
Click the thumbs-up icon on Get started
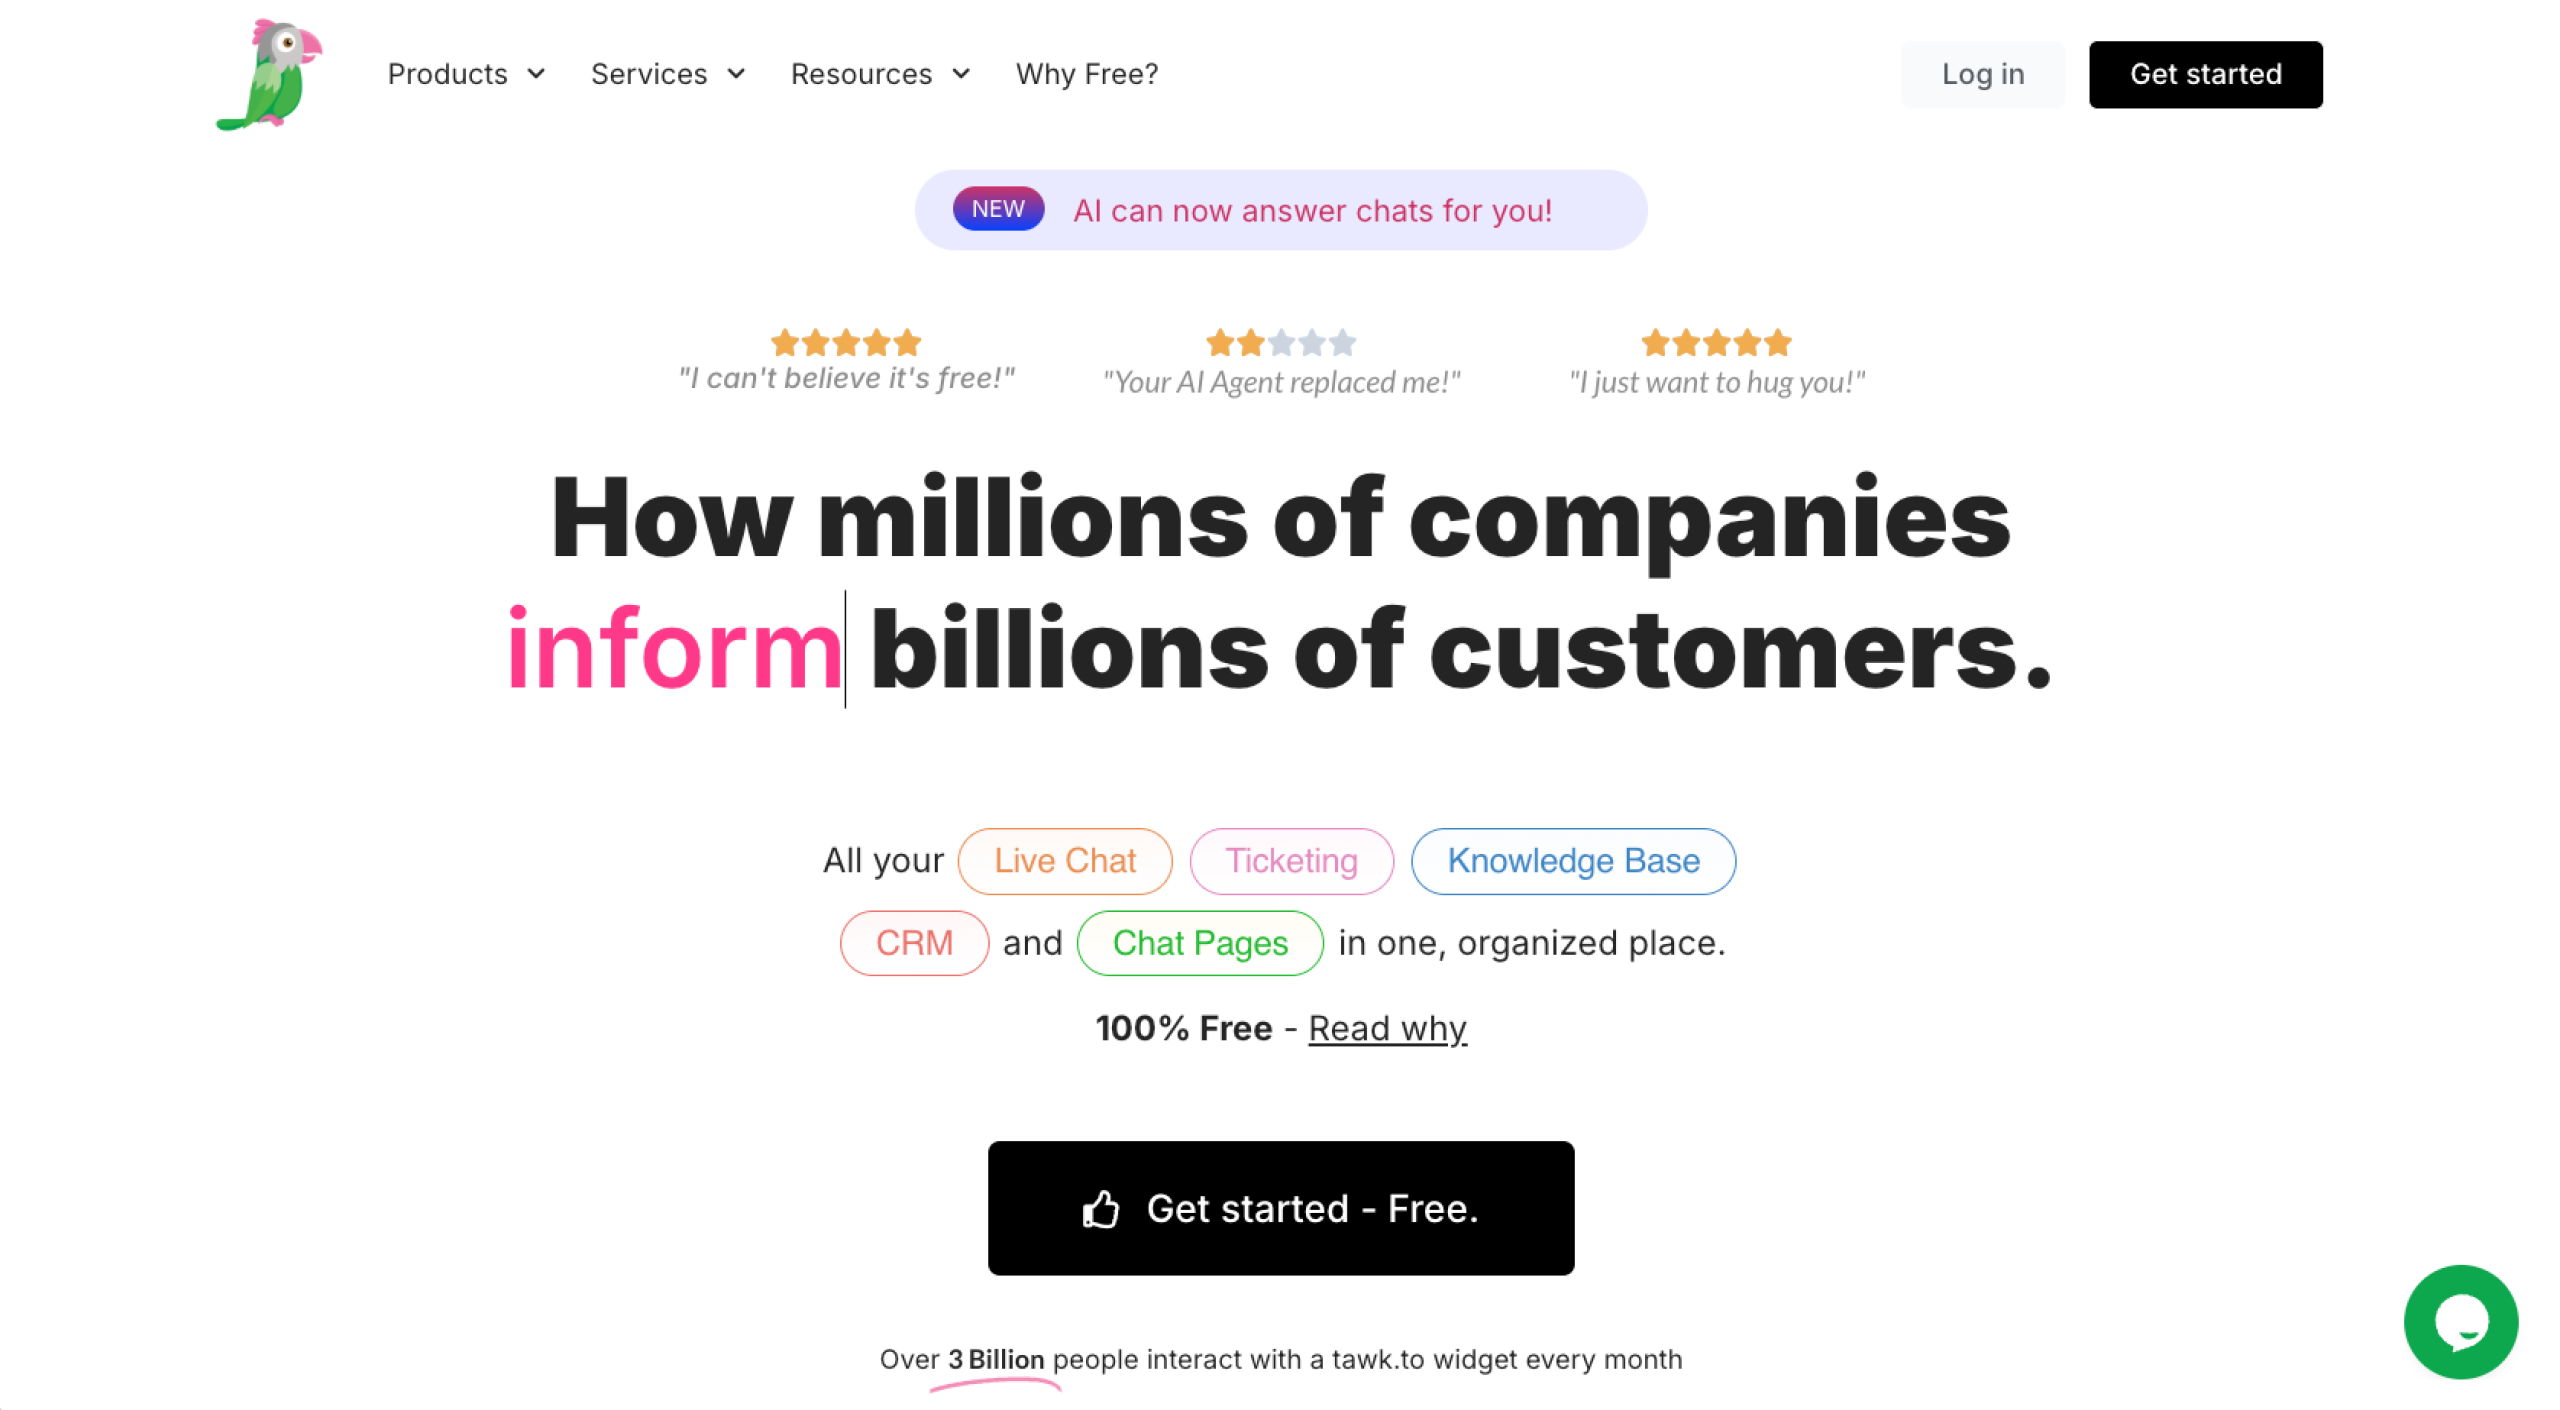(x=1100, y=1209)
